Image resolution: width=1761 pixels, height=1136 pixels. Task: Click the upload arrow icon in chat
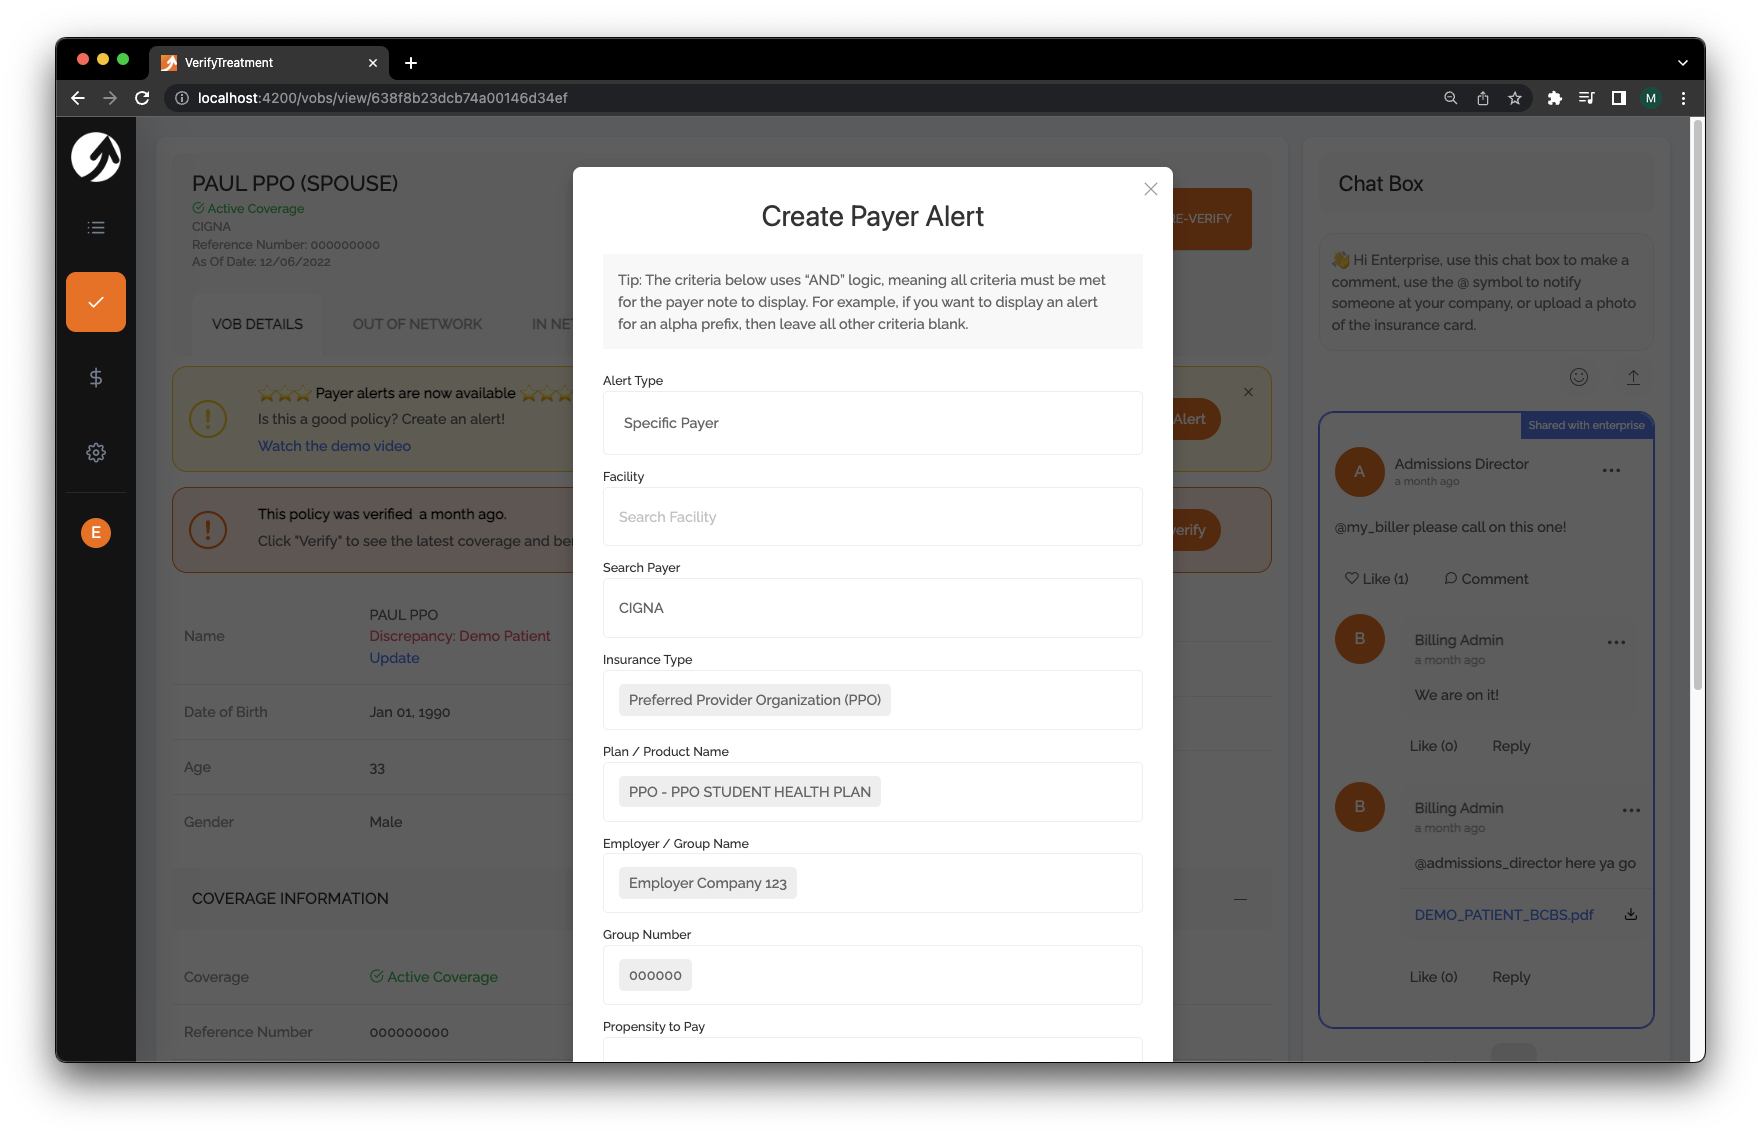click(x=1633, y=377)
